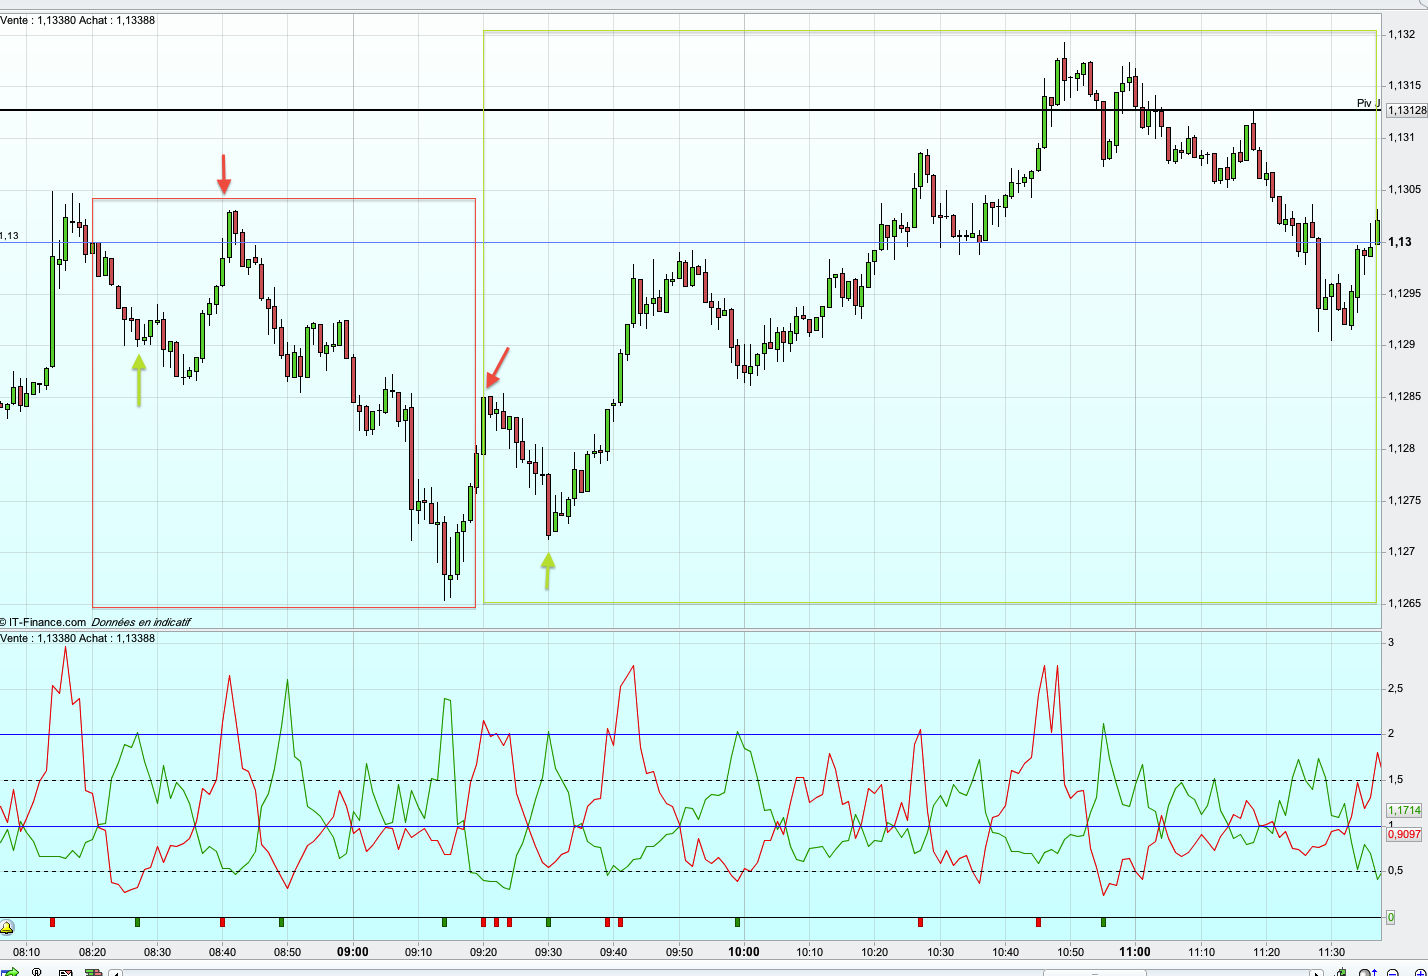Click the green signal marker just before 08:50

(281, 922)
